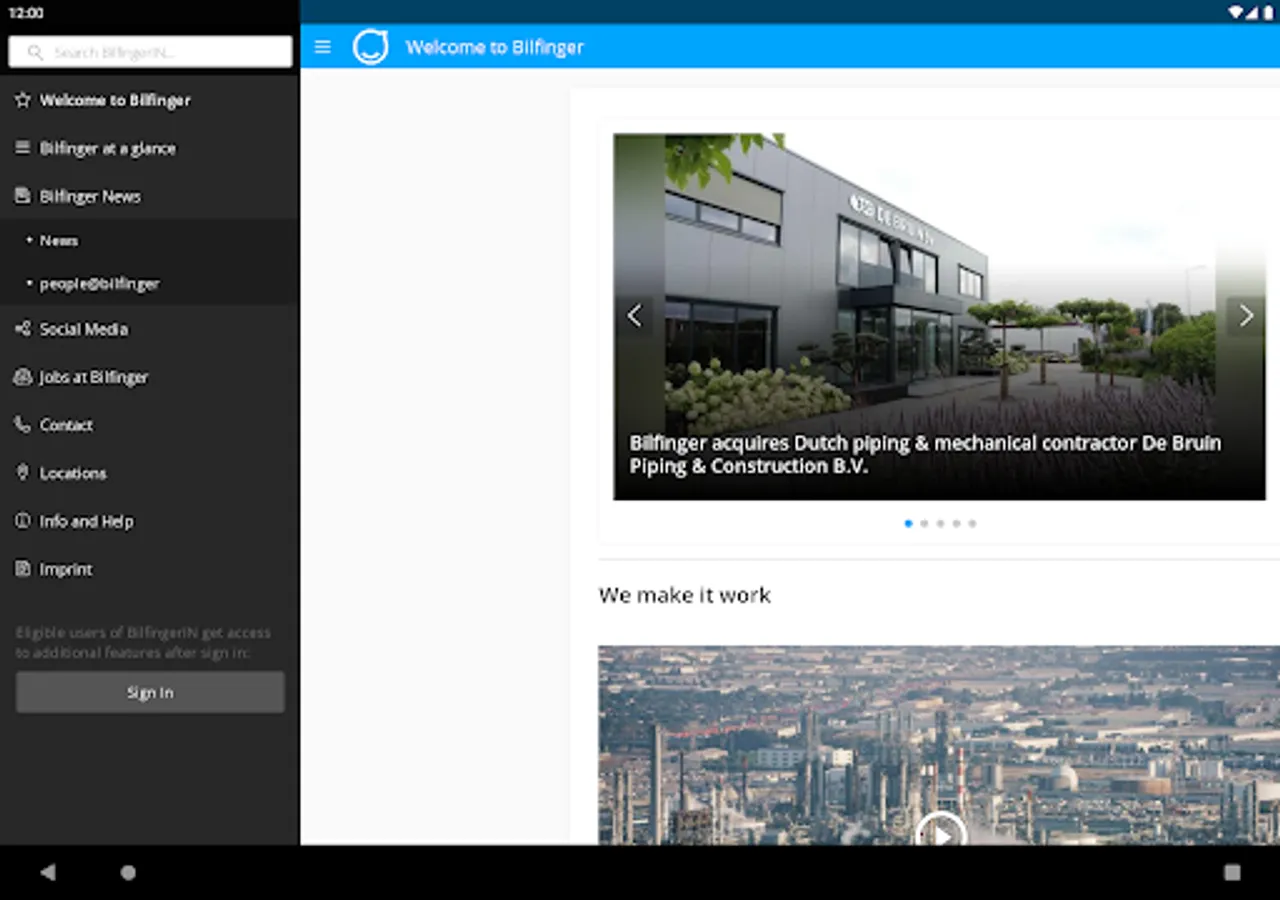Open the hamburger menu icon
Viewport: 1280px width, 900px height.
point(322,47)
